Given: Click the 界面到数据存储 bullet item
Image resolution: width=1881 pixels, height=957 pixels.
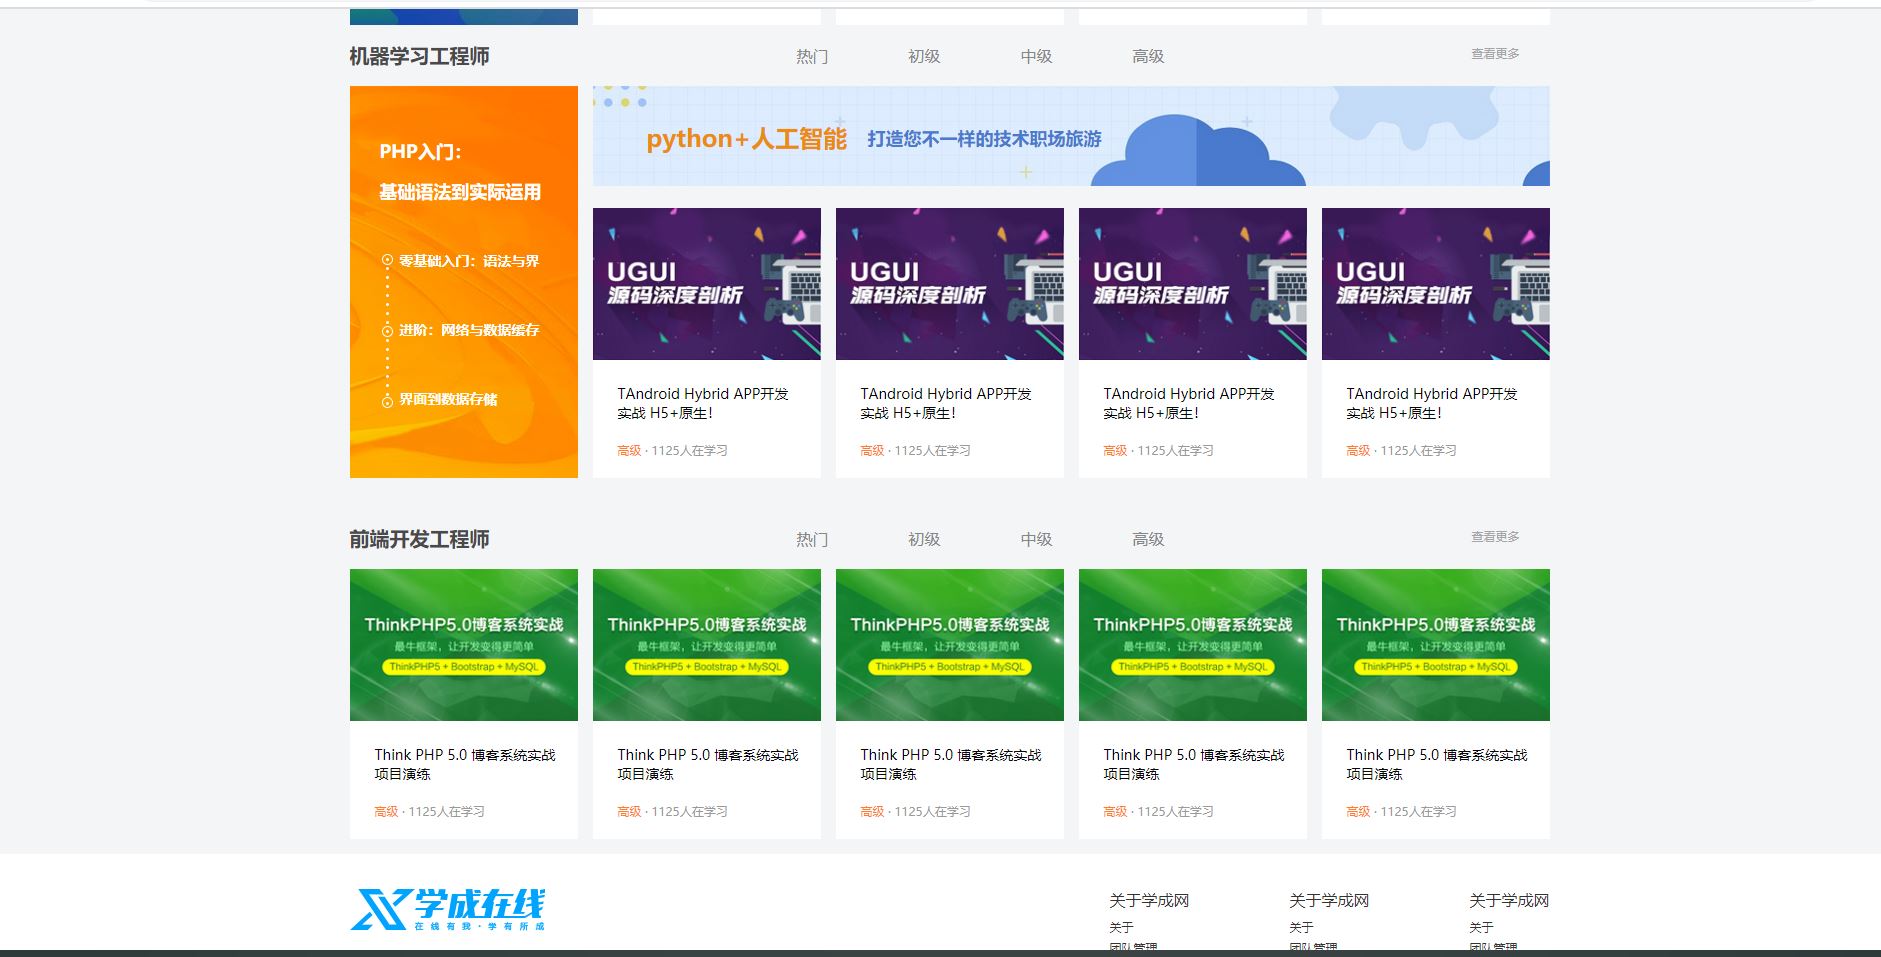Looking at the screenshot, I should click(450, 400).
